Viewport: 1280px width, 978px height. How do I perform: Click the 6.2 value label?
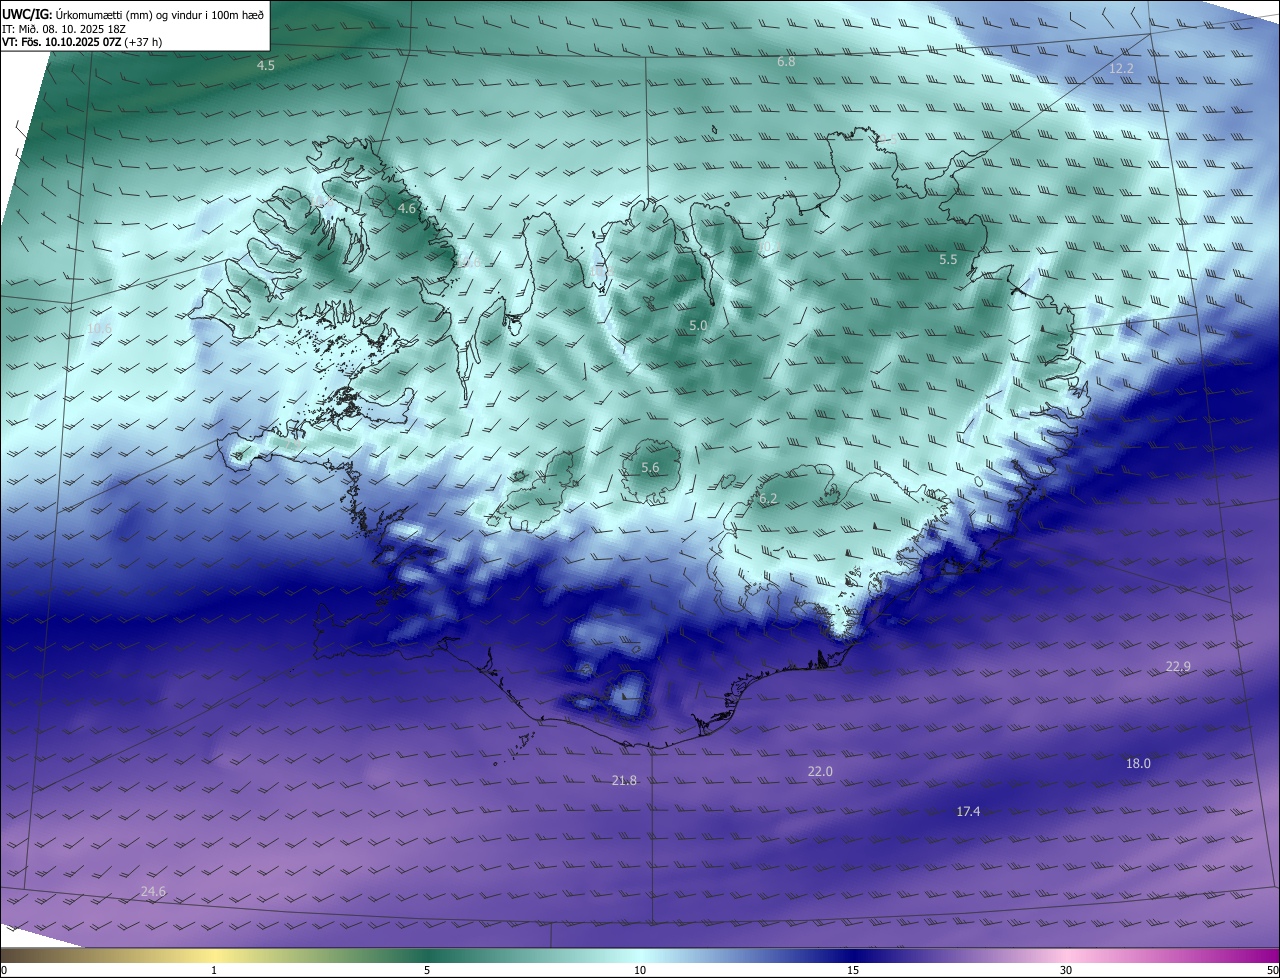pyautogui.click(x=768, y=498)
